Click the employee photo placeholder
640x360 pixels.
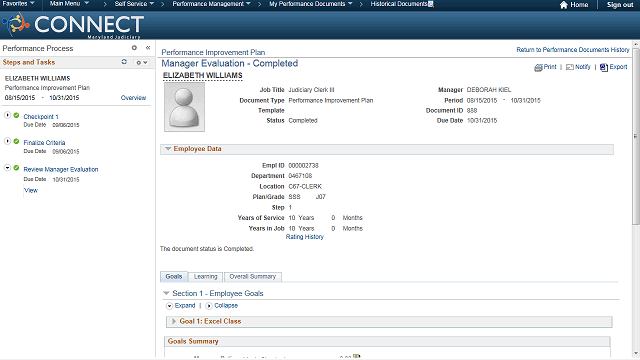pyautogui.click(x=184, y=107)
